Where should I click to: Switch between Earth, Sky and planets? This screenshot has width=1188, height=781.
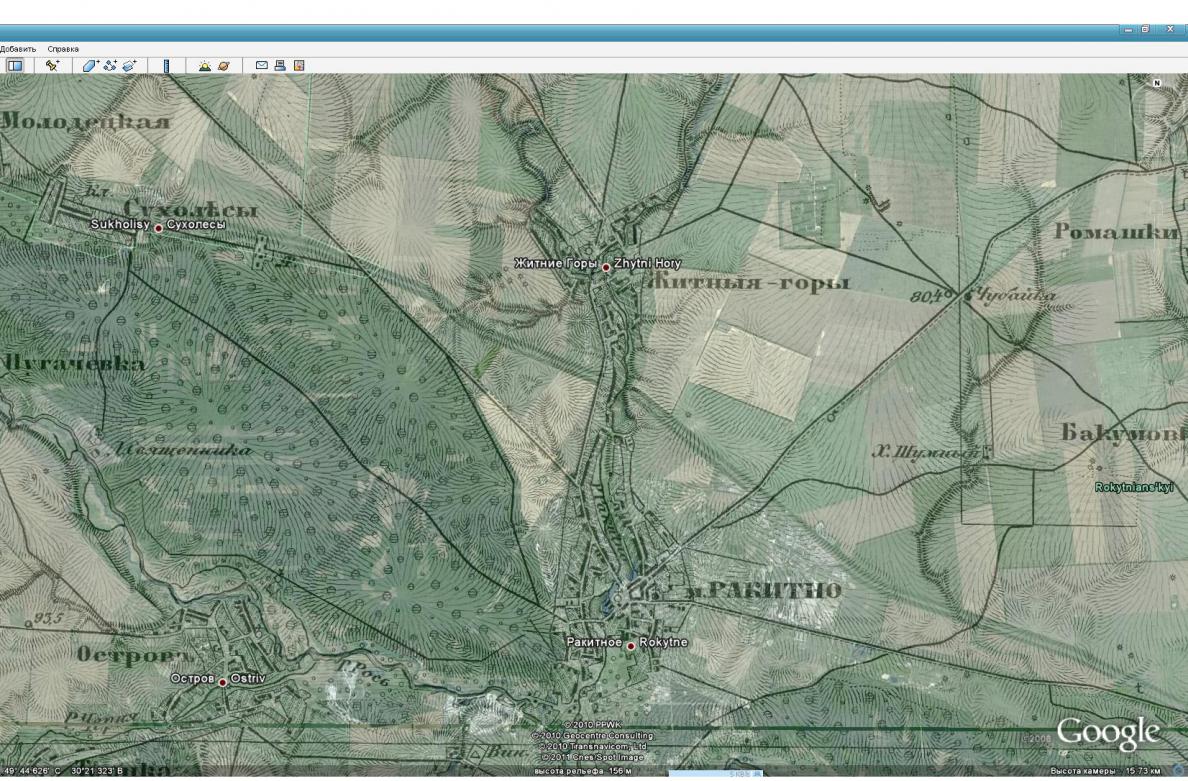click(x=224, y=66)
